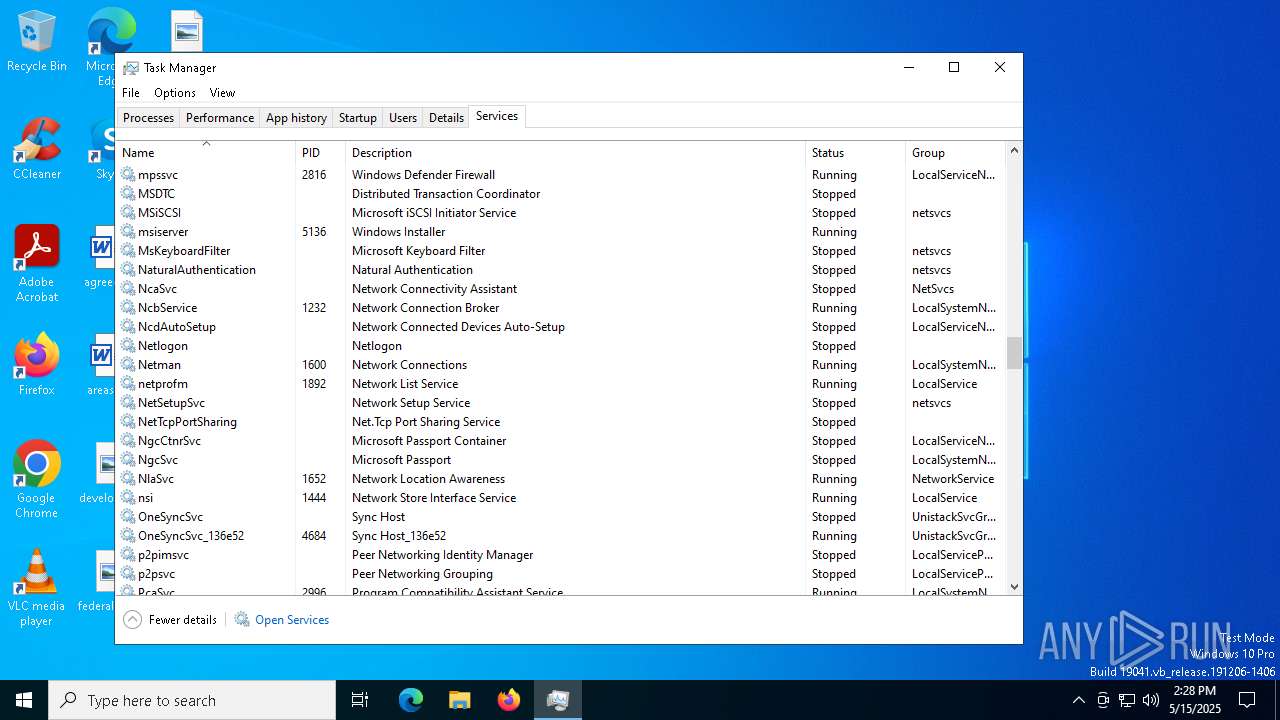Select the Firefox desktop shortcut

click(37, 365)
